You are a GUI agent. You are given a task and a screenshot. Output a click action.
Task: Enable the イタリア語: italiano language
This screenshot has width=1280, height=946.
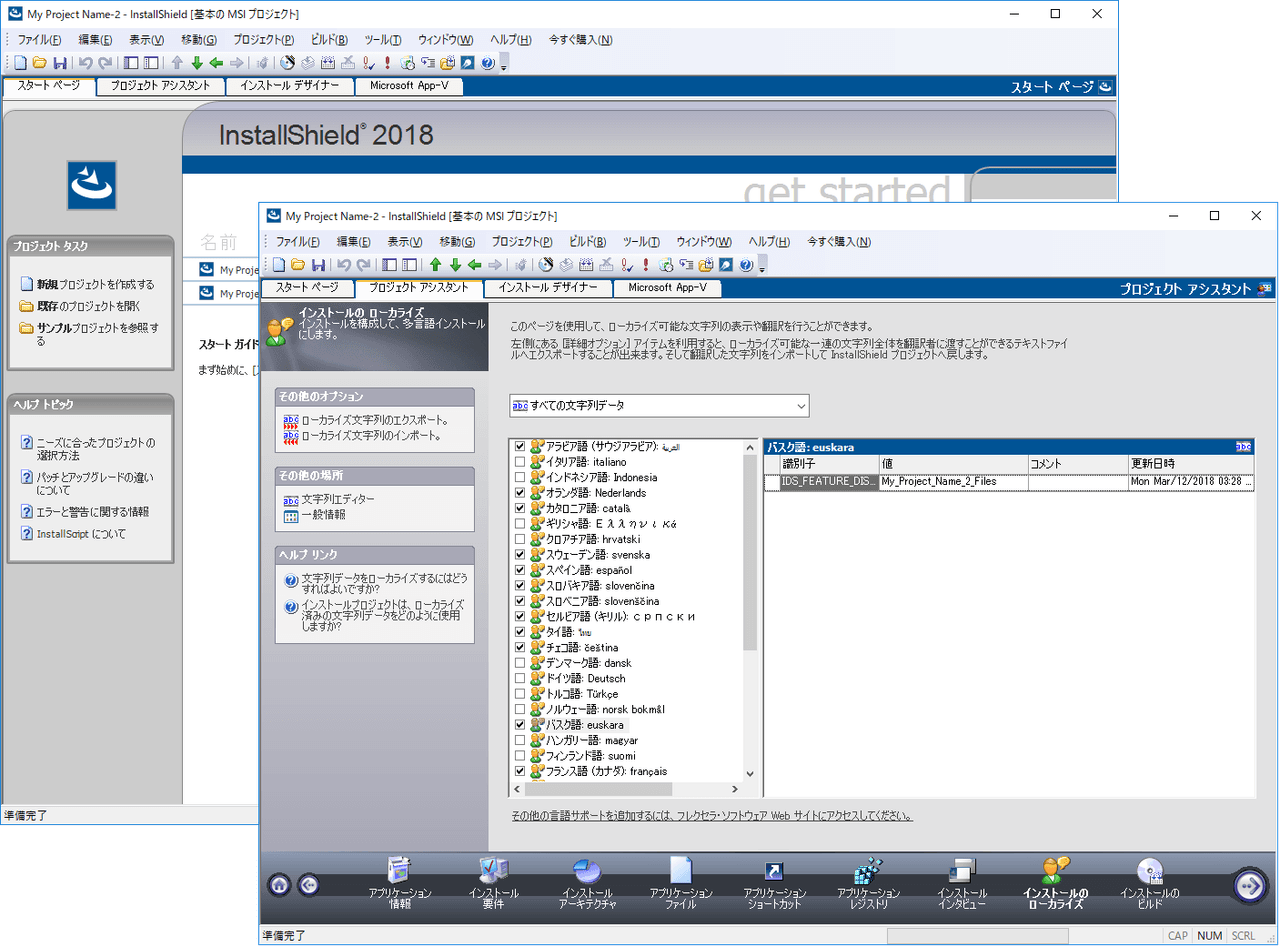pyautogui.click(x=519, y=462)
